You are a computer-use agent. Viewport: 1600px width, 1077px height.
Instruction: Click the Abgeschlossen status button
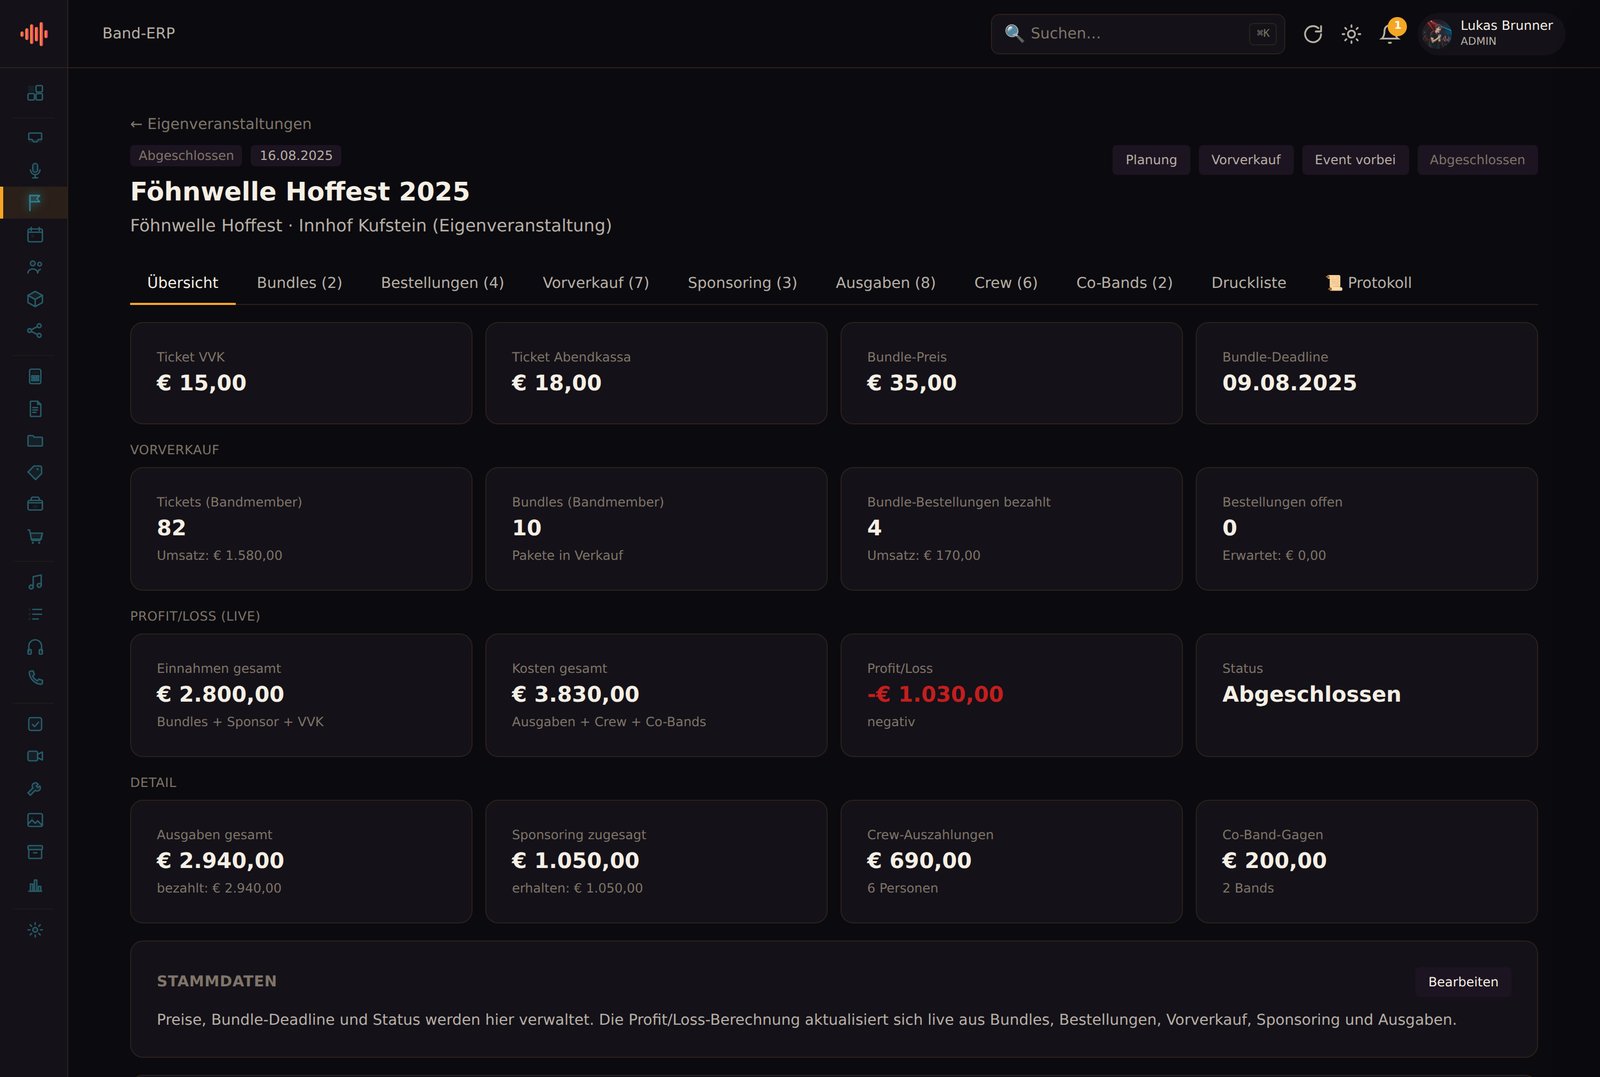(1477, 160)
